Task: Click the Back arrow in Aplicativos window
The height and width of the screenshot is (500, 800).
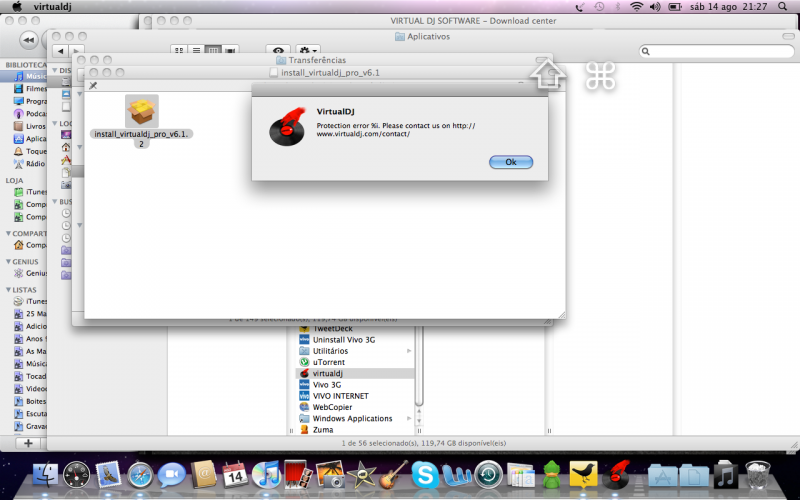Action: (61, 51)
